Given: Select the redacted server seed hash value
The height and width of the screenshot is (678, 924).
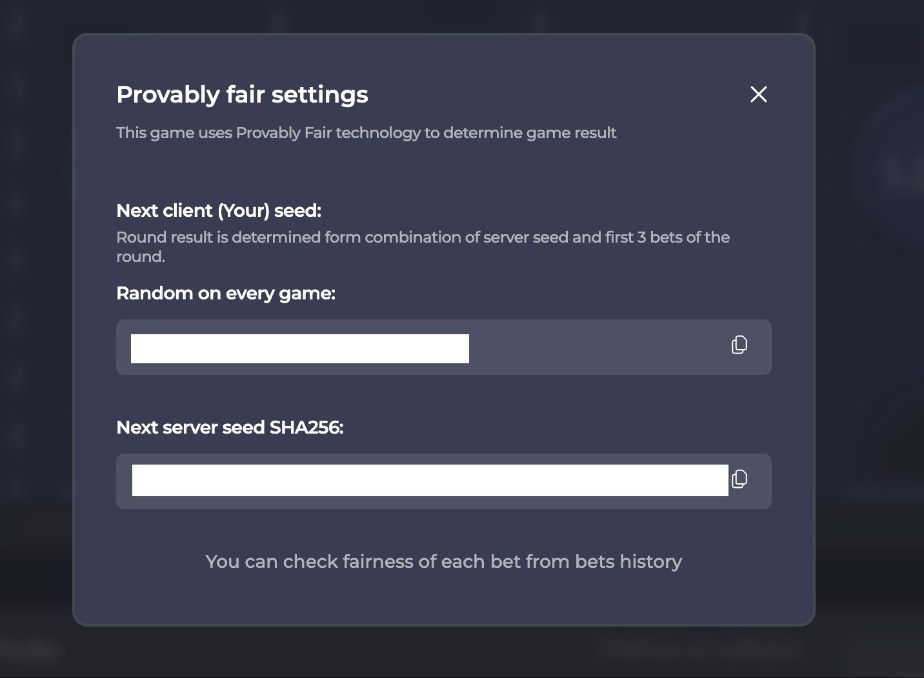Looking at the screenshot, I should pyautogui.click(x=429, y=480).
